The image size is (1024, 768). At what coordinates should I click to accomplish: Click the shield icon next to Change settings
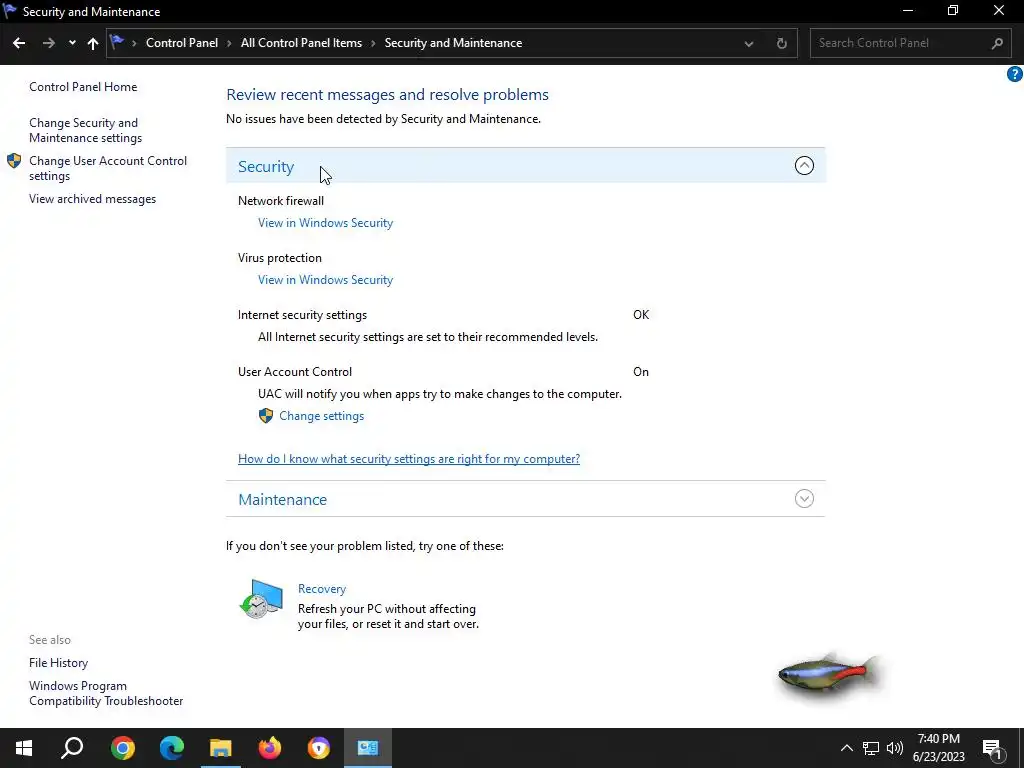266,416
